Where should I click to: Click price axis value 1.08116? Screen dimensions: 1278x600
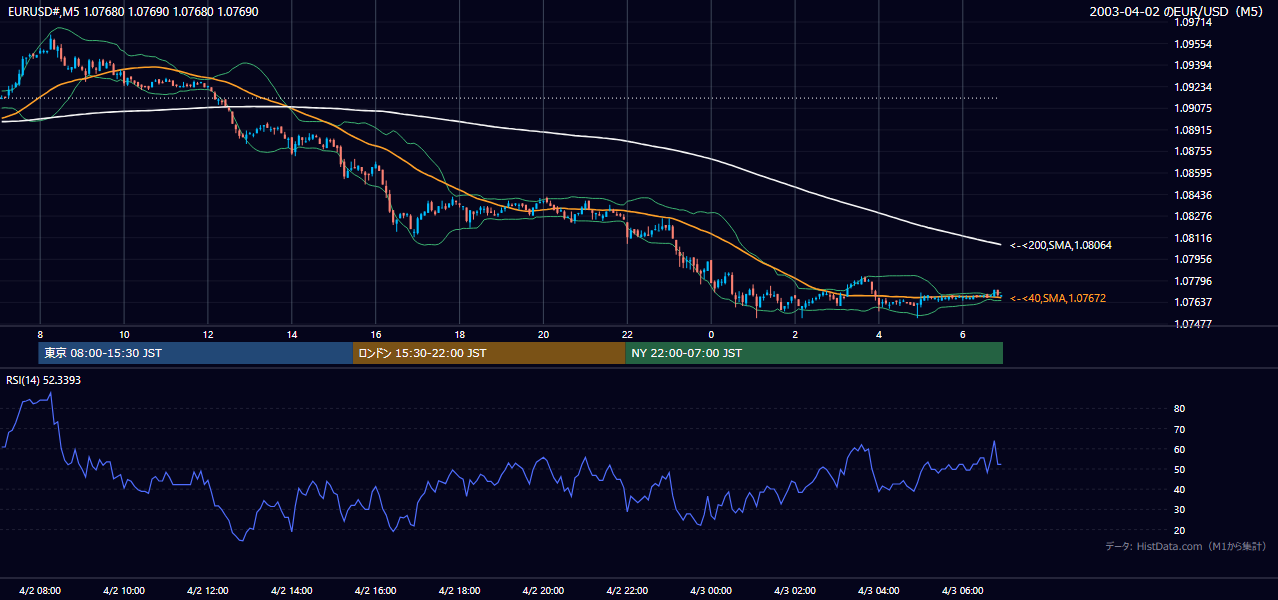[1192, 238]
